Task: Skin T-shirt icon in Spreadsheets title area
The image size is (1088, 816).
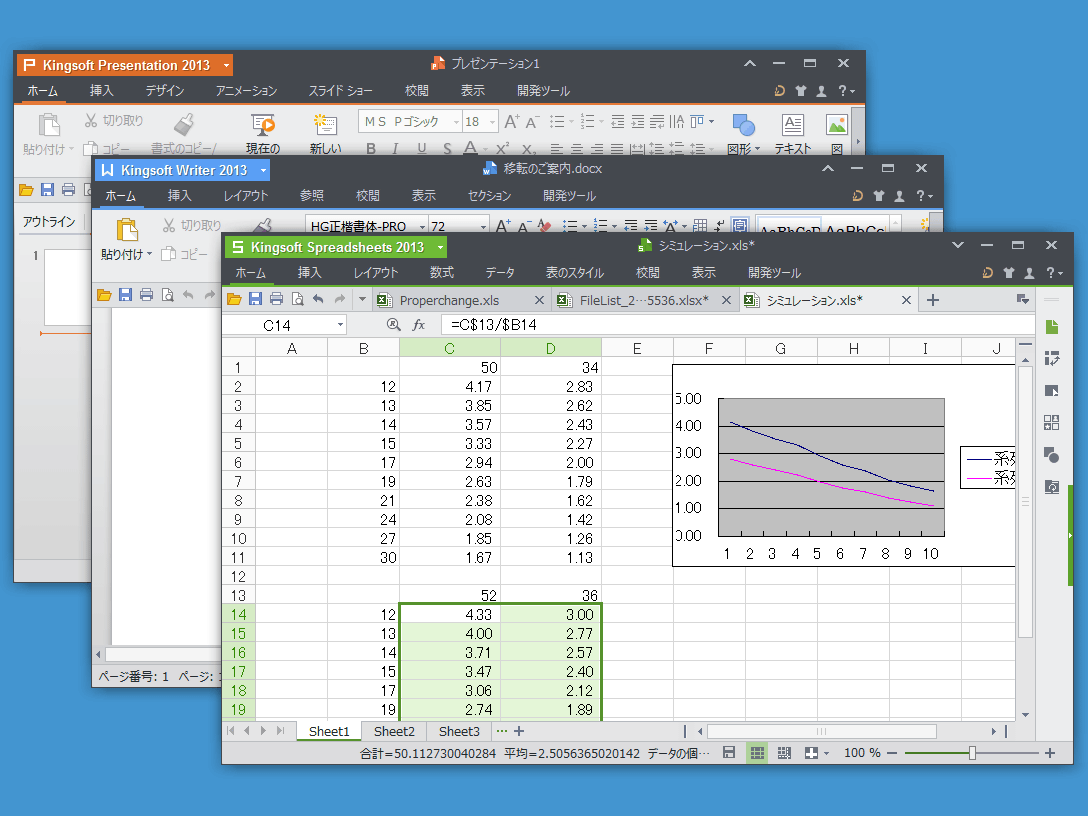Action: 1009,273
